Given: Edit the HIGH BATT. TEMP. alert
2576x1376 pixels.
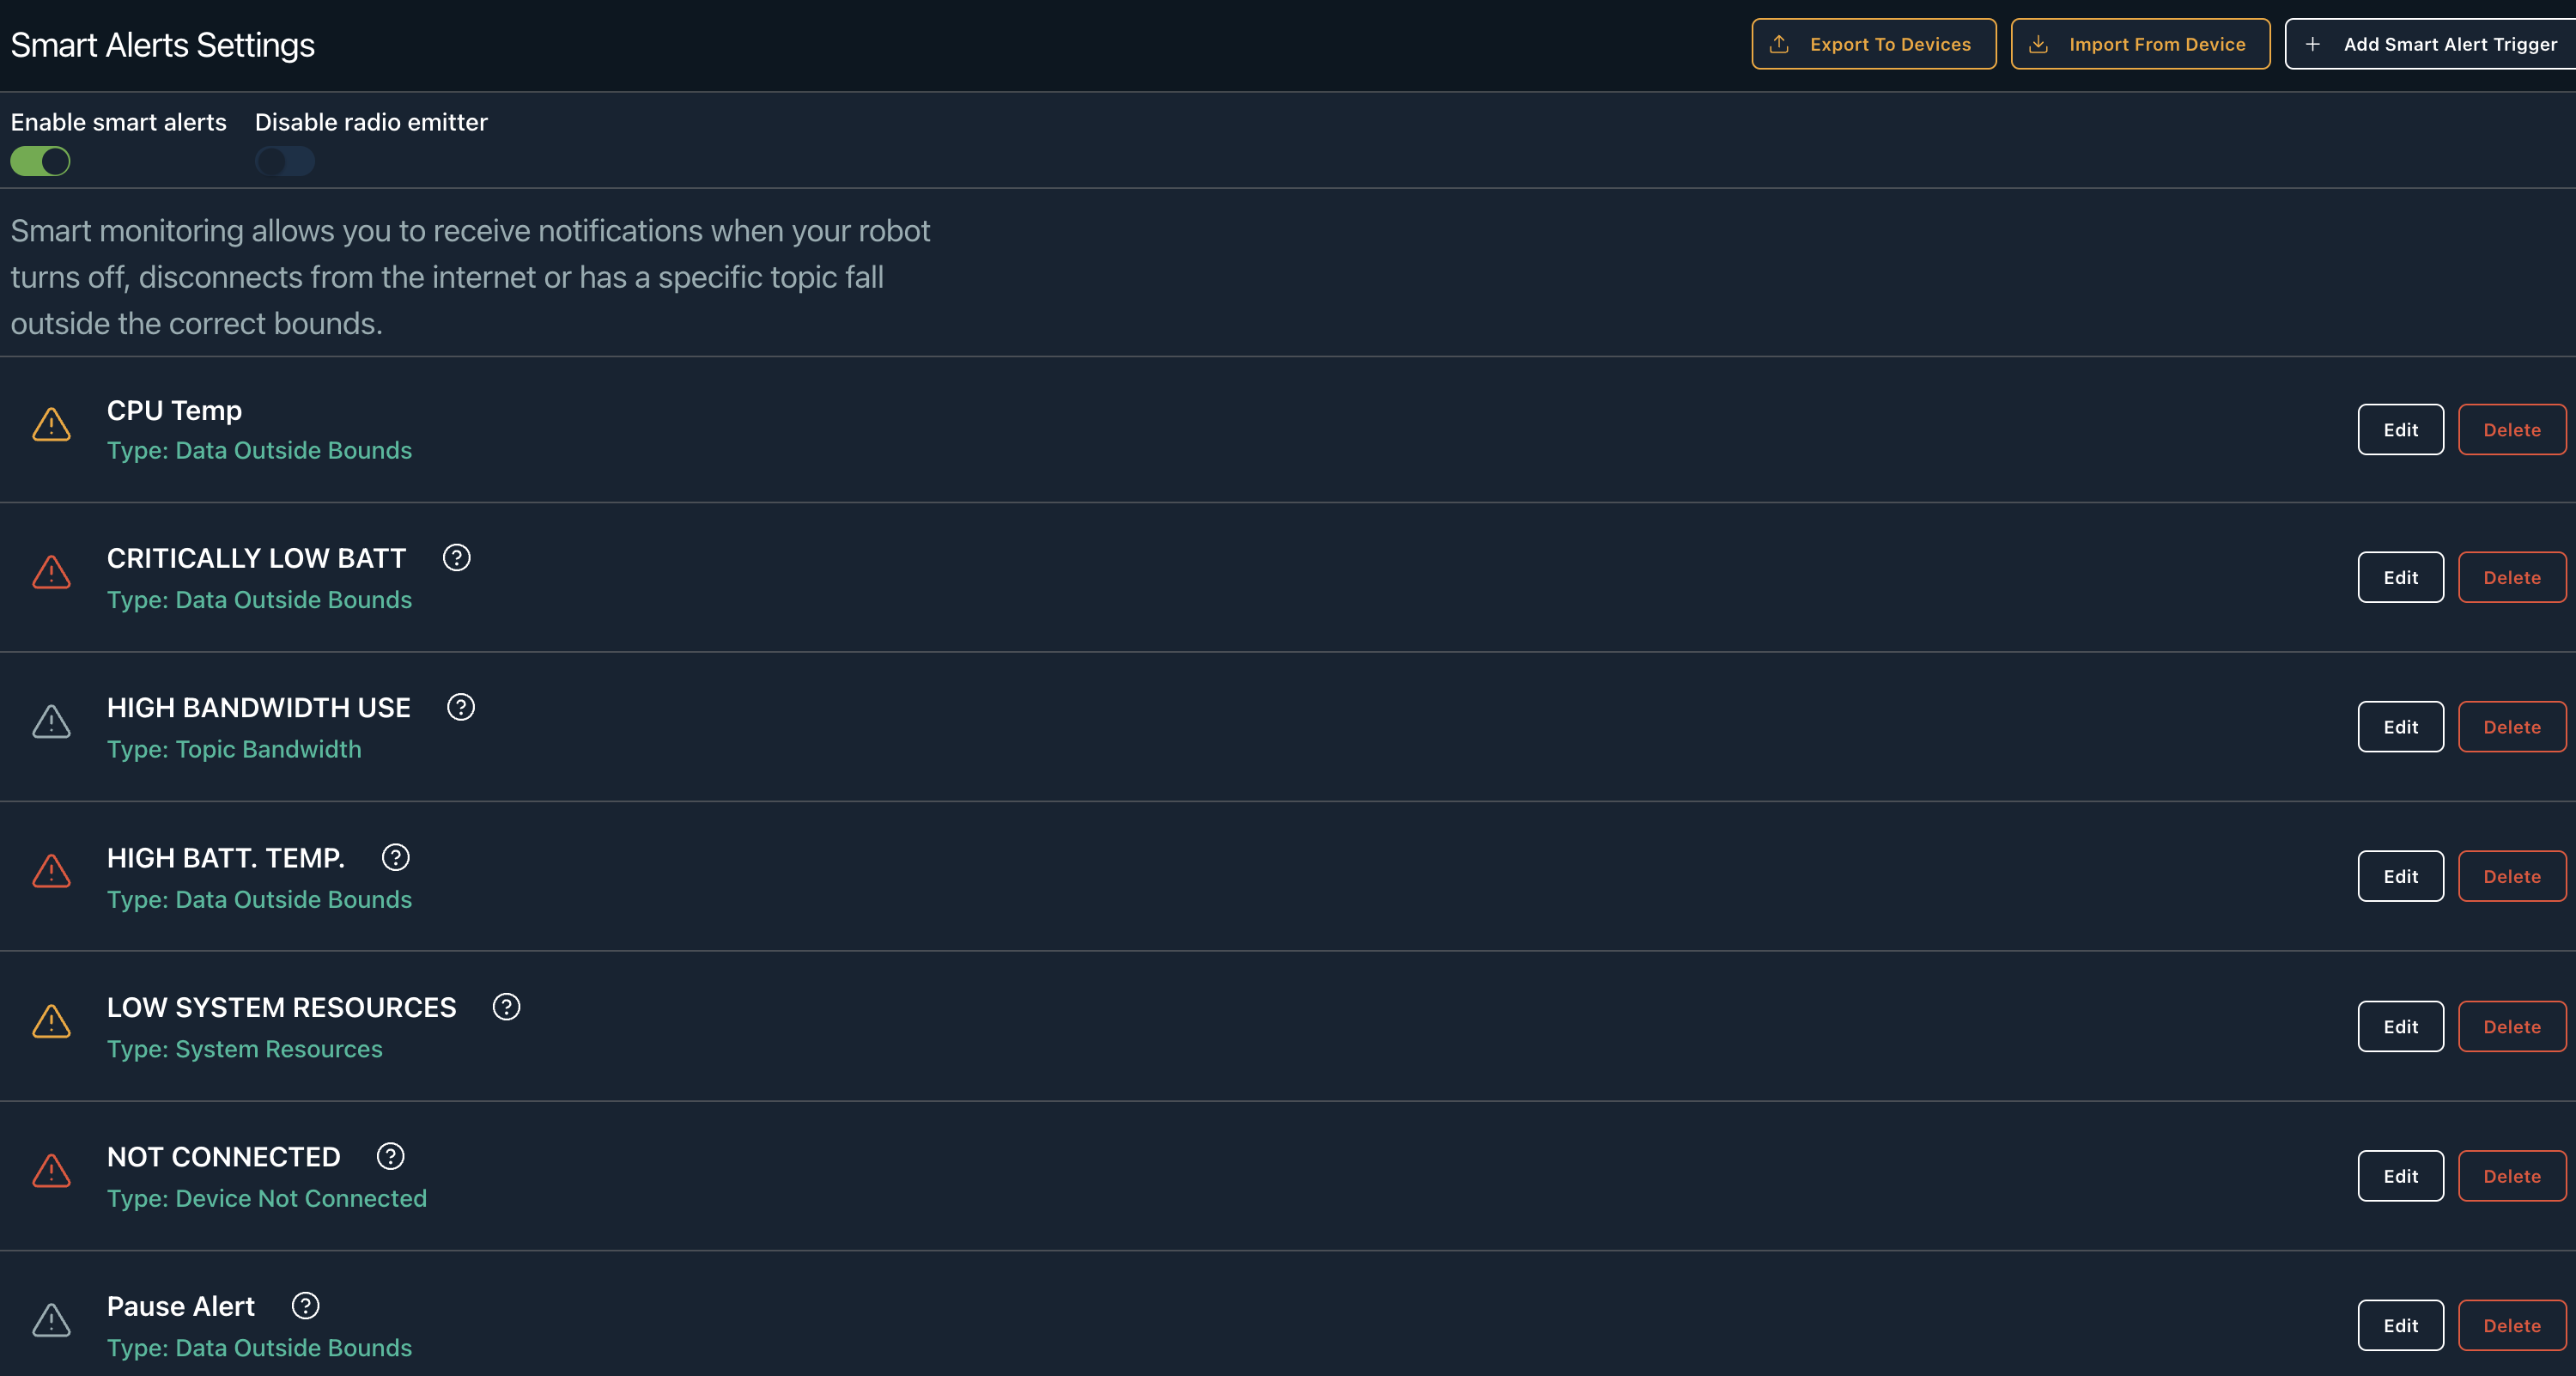Looking at the screenshot, I should click(2400, 877).
